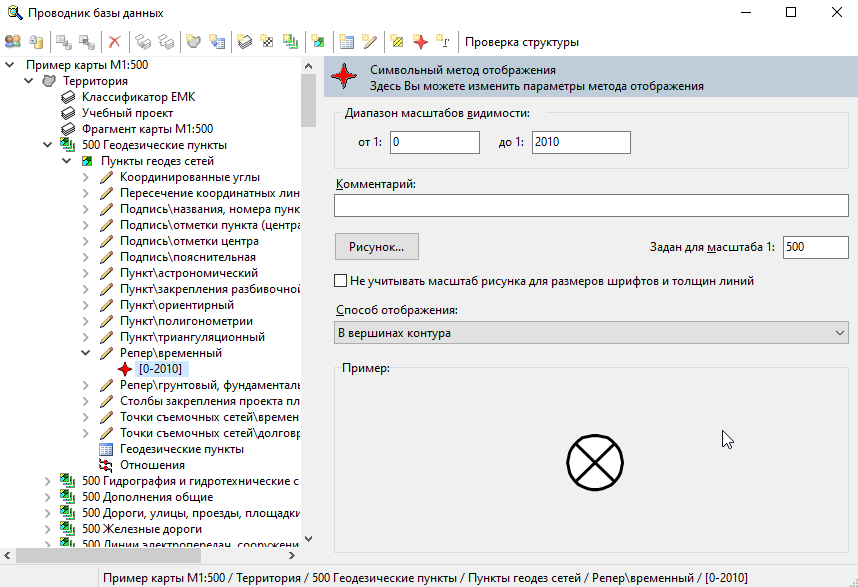Click the table icon beside Геодезические пункты
Screen dimensions: 858x587
(106, 450)
